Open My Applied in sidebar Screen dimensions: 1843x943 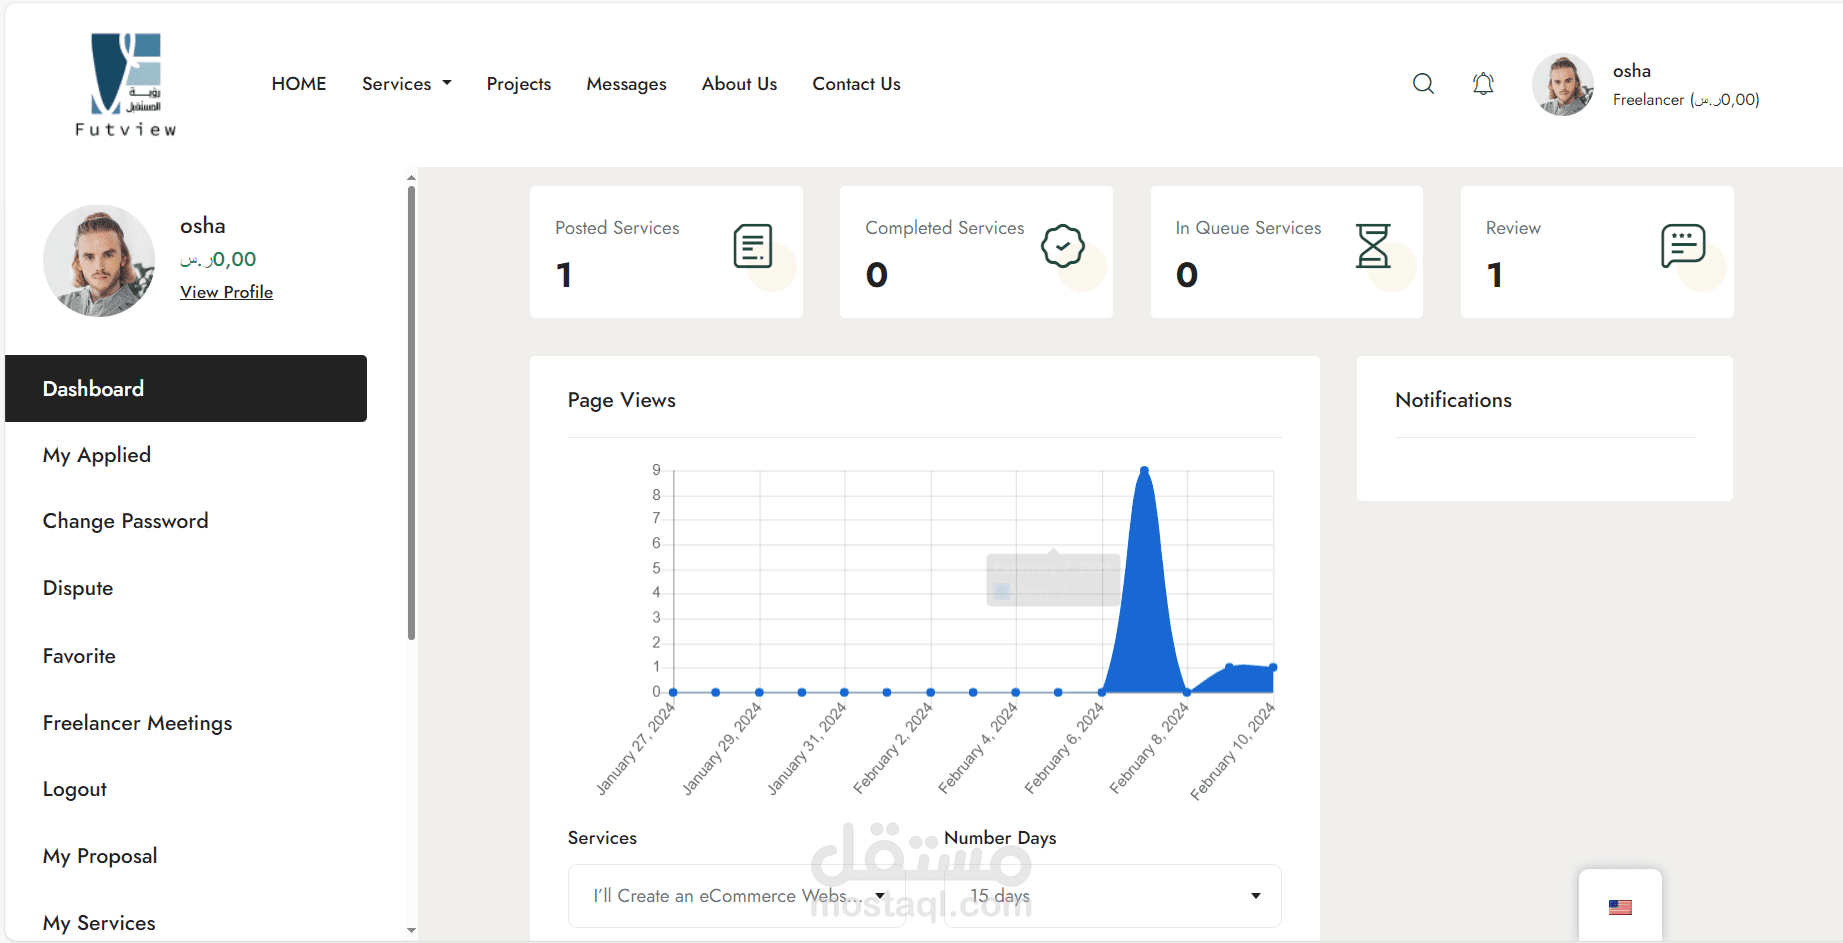pyautogui.click(x=97, y=455)
